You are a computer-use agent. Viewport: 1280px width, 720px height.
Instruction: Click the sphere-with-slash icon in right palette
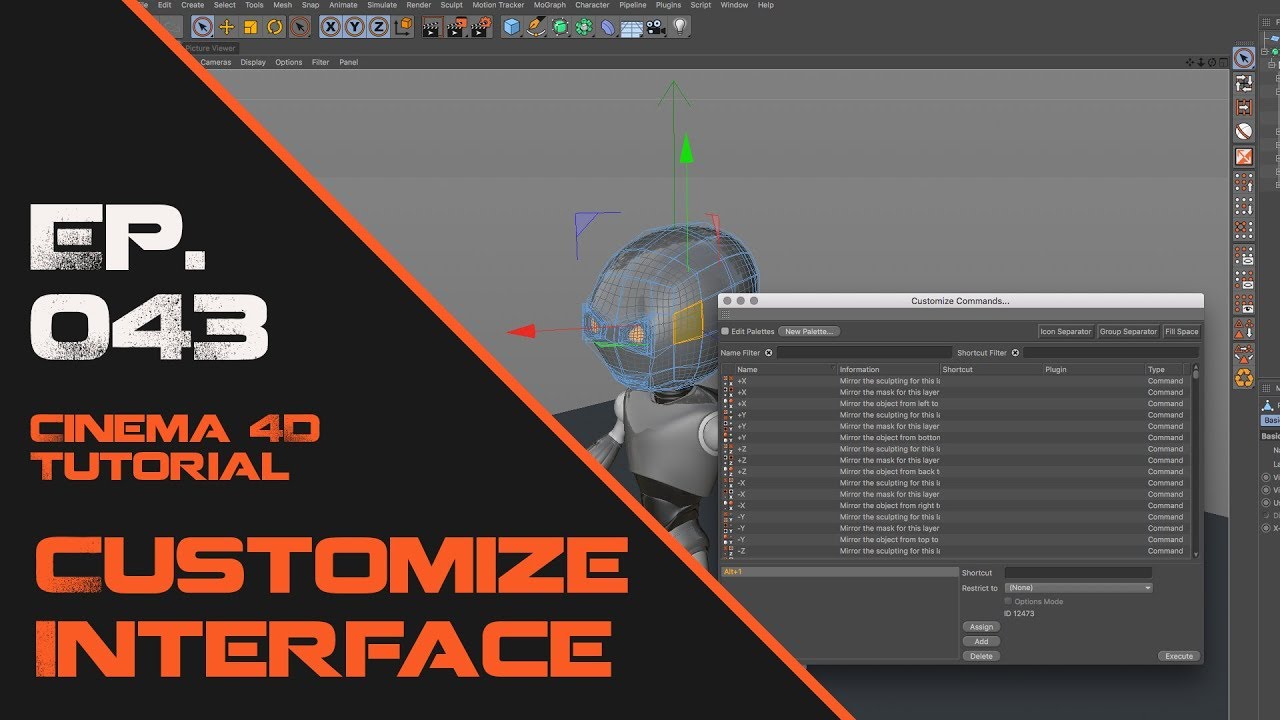click(x=1243, y=131)
